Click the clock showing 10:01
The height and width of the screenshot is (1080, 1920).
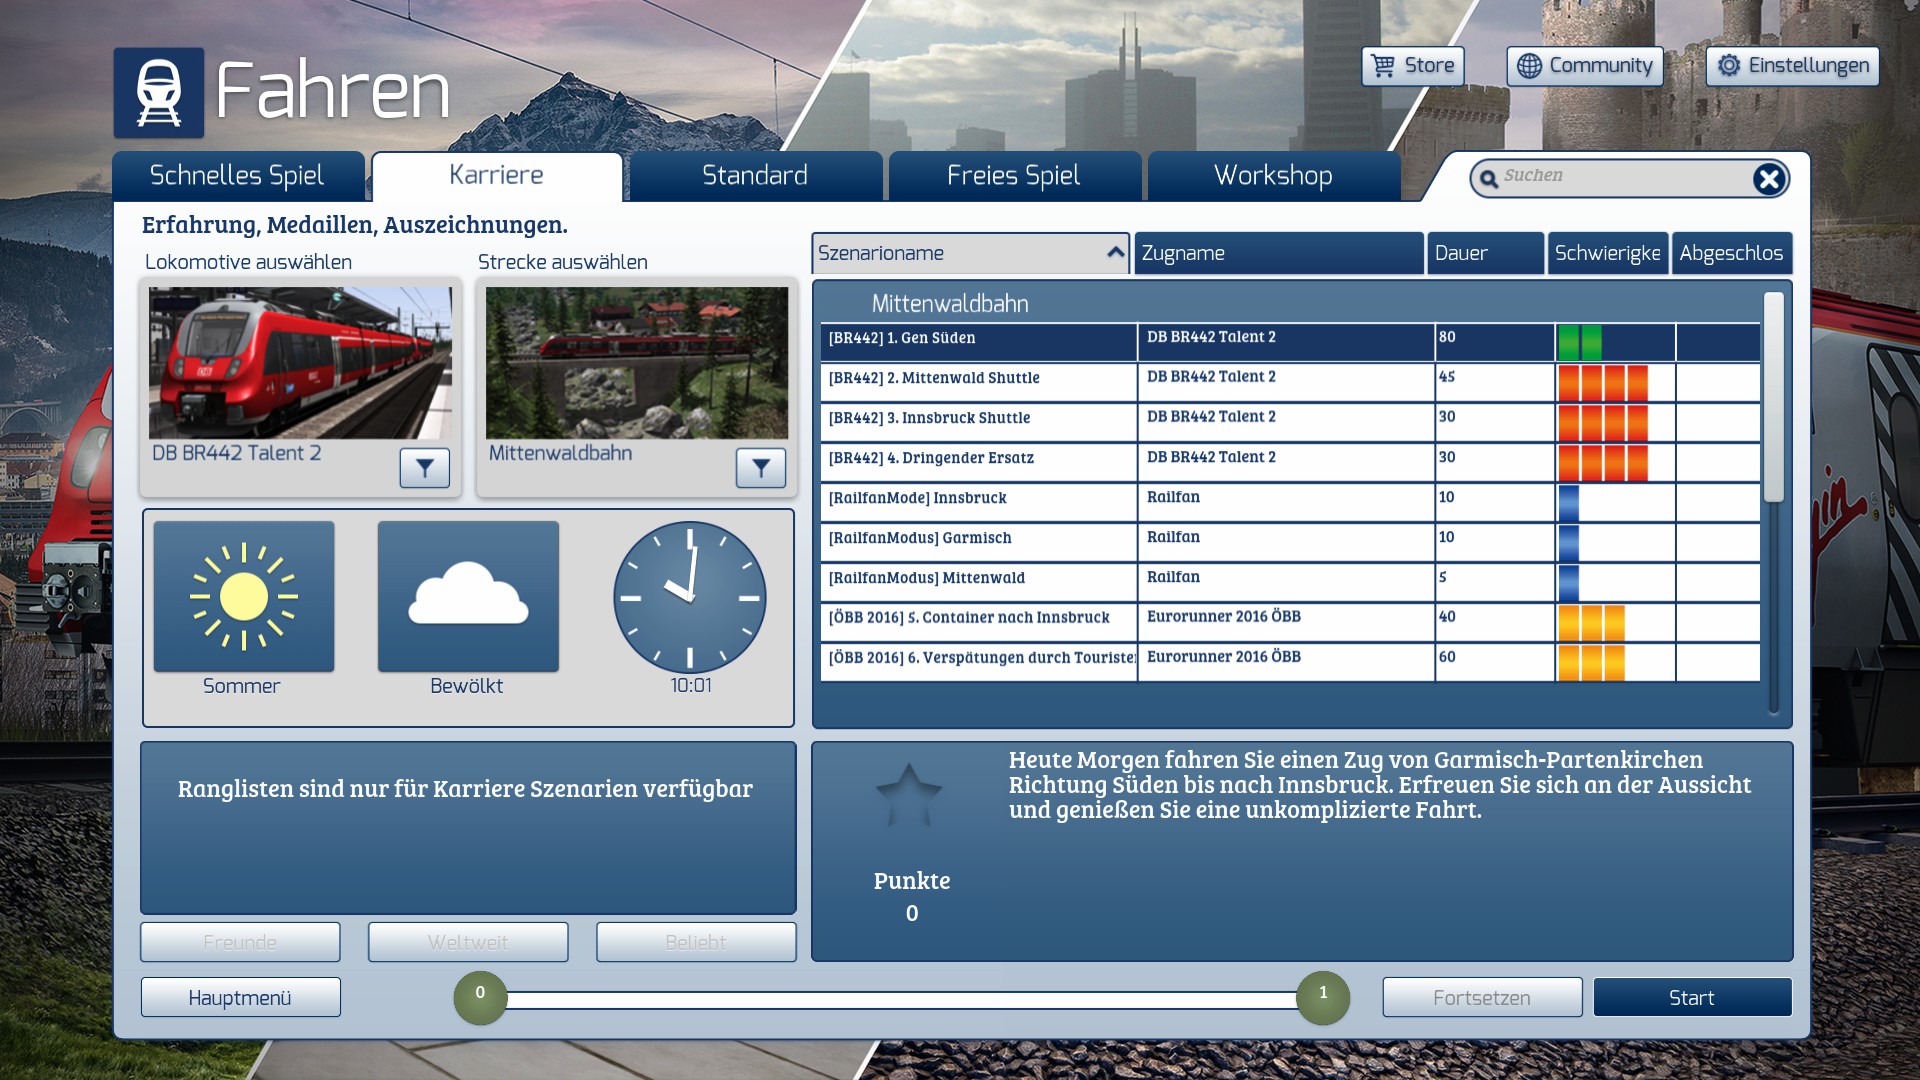tap(690, 597)
